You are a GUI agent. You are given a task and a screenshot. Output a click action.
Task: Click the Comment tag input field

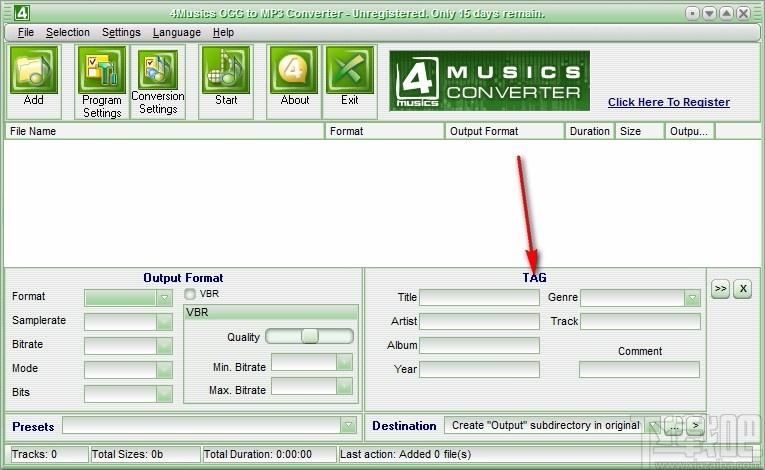point(639,369)
